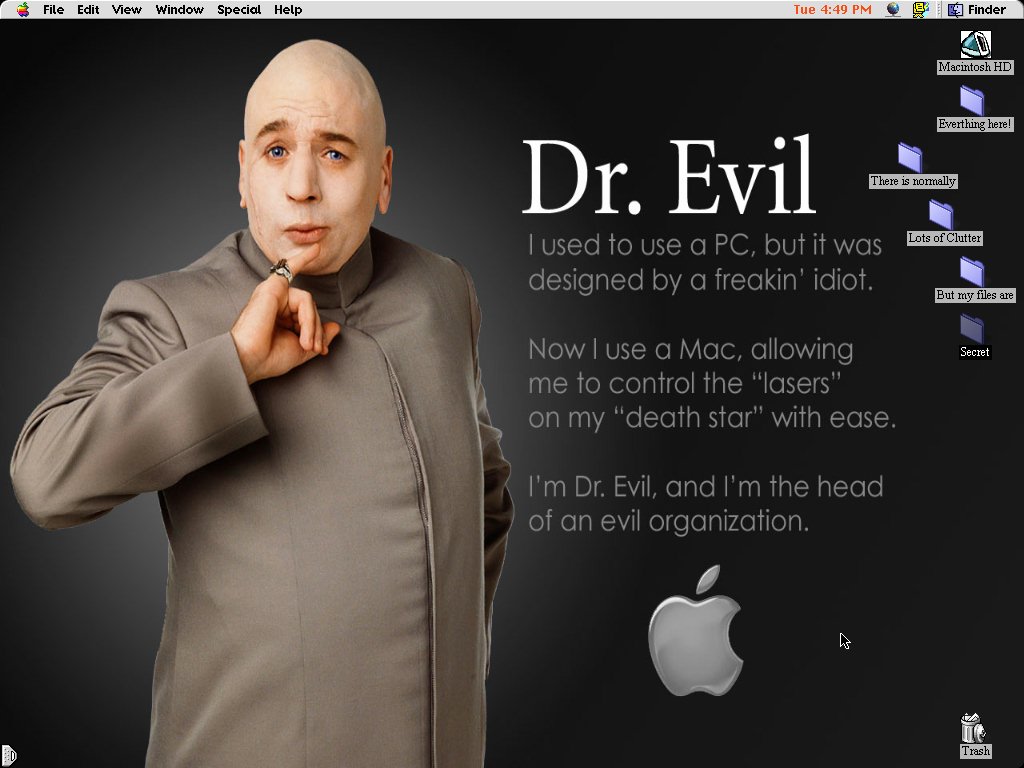This screenshot has width=1024, height=768.
Task: Select the 'But my files are' folder icon
Action: [972, 272]
